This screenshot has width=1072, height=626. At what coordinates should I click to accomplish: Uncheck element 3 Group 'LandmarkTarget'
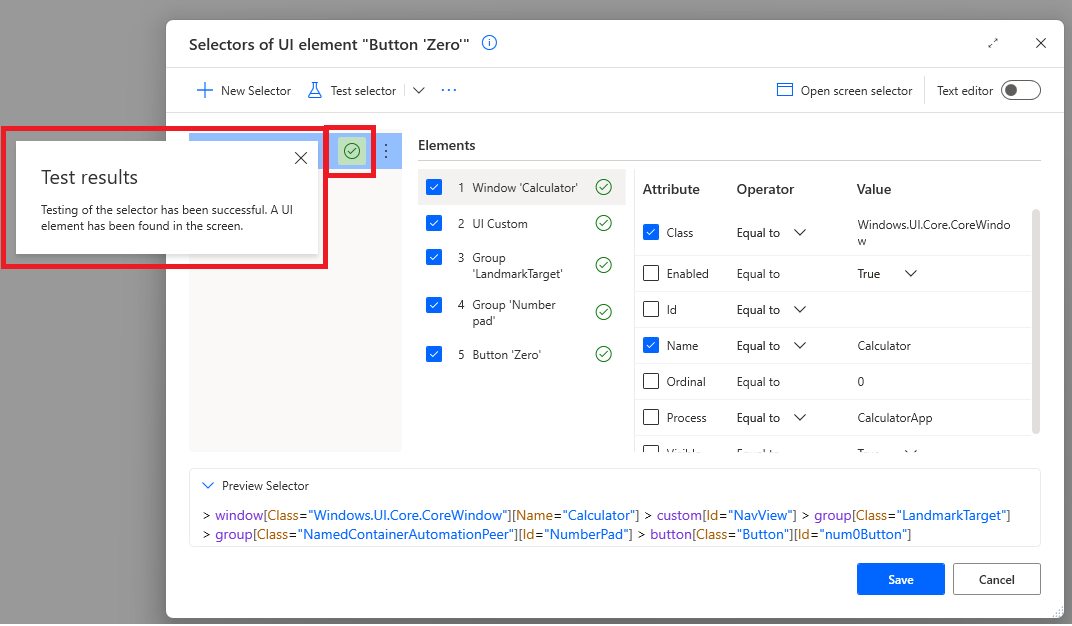(434, 257)
